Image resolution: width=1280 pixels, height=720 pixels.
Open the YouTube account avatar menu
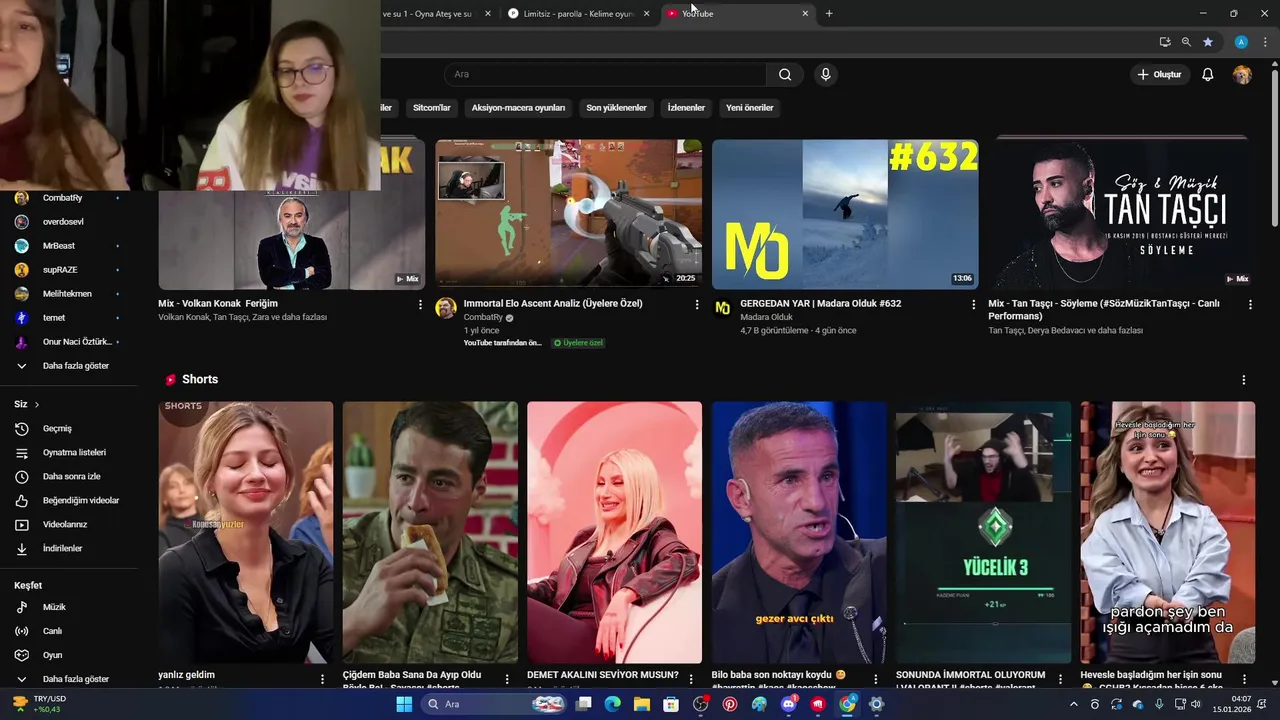(1242, 75)
